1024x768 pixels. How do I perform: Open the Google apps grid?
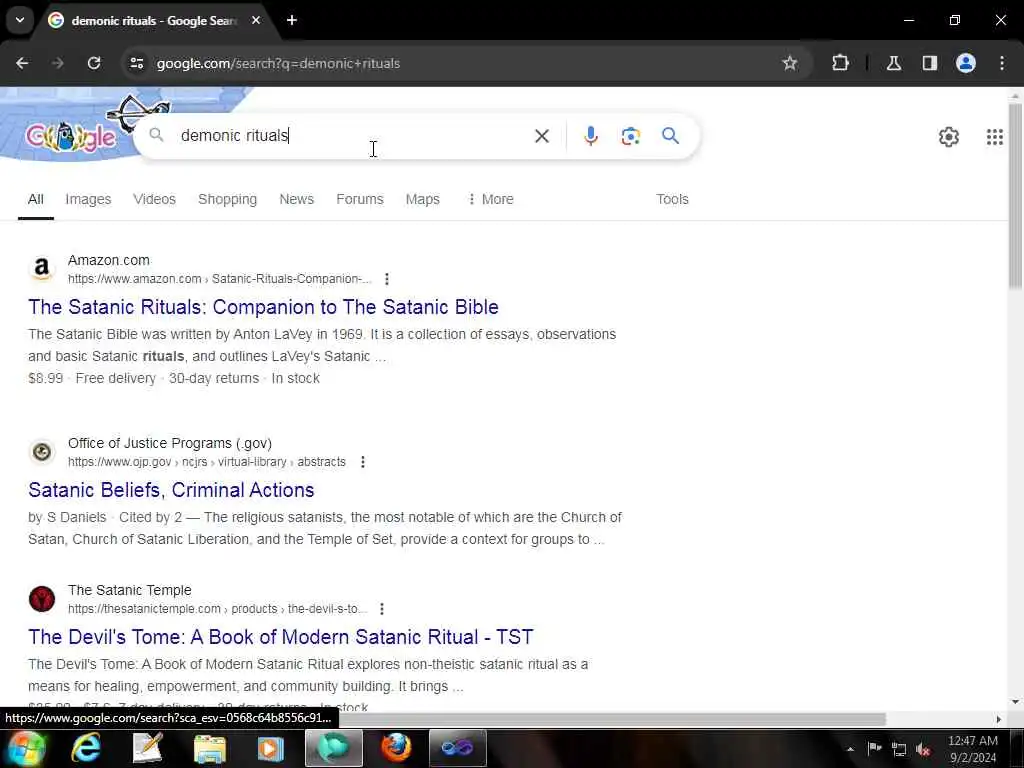pos(994,137)
